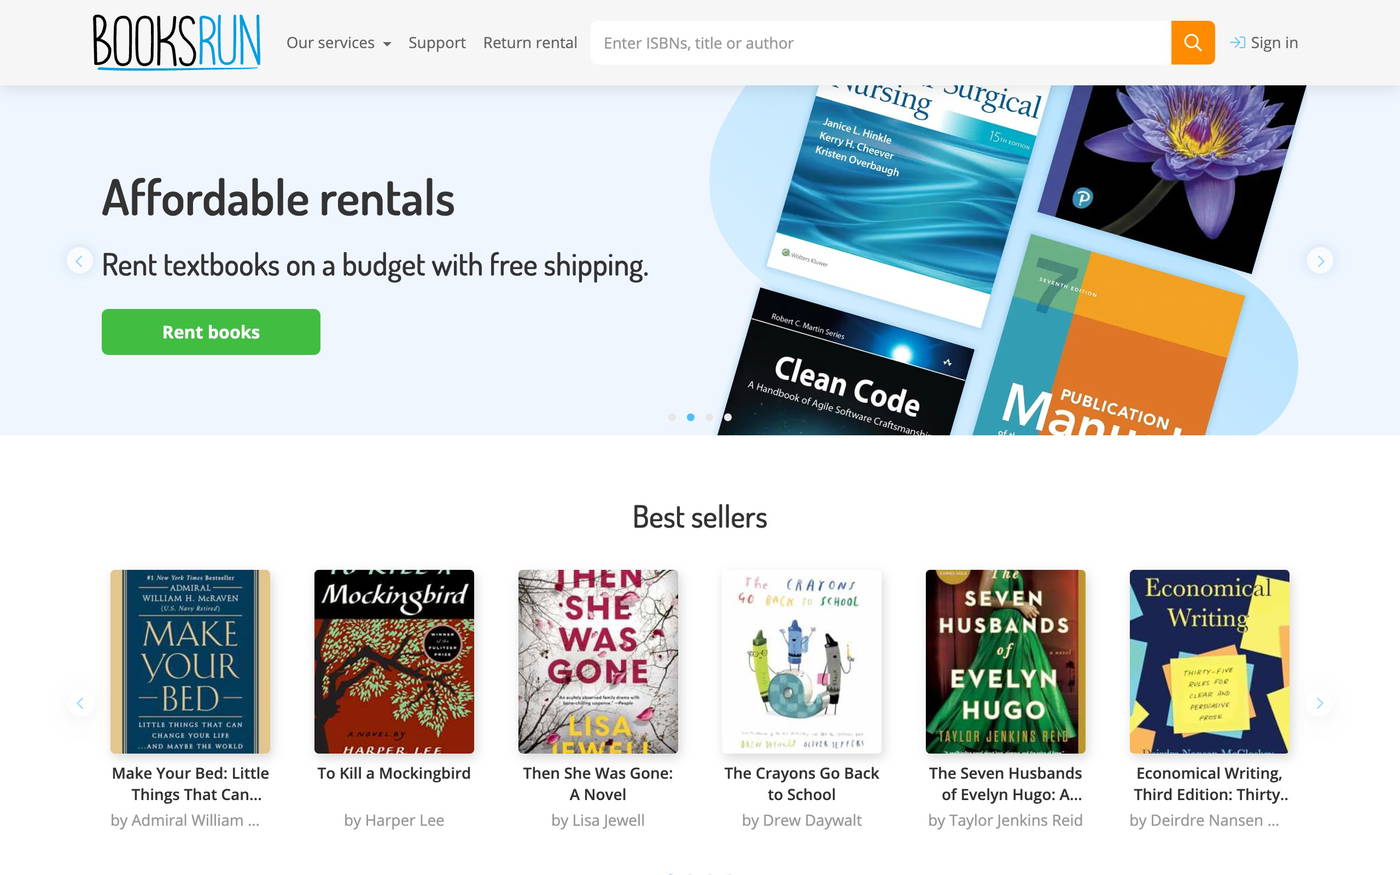
Task: Click the Sign in arrow icon
Action: coord(1238,42)
